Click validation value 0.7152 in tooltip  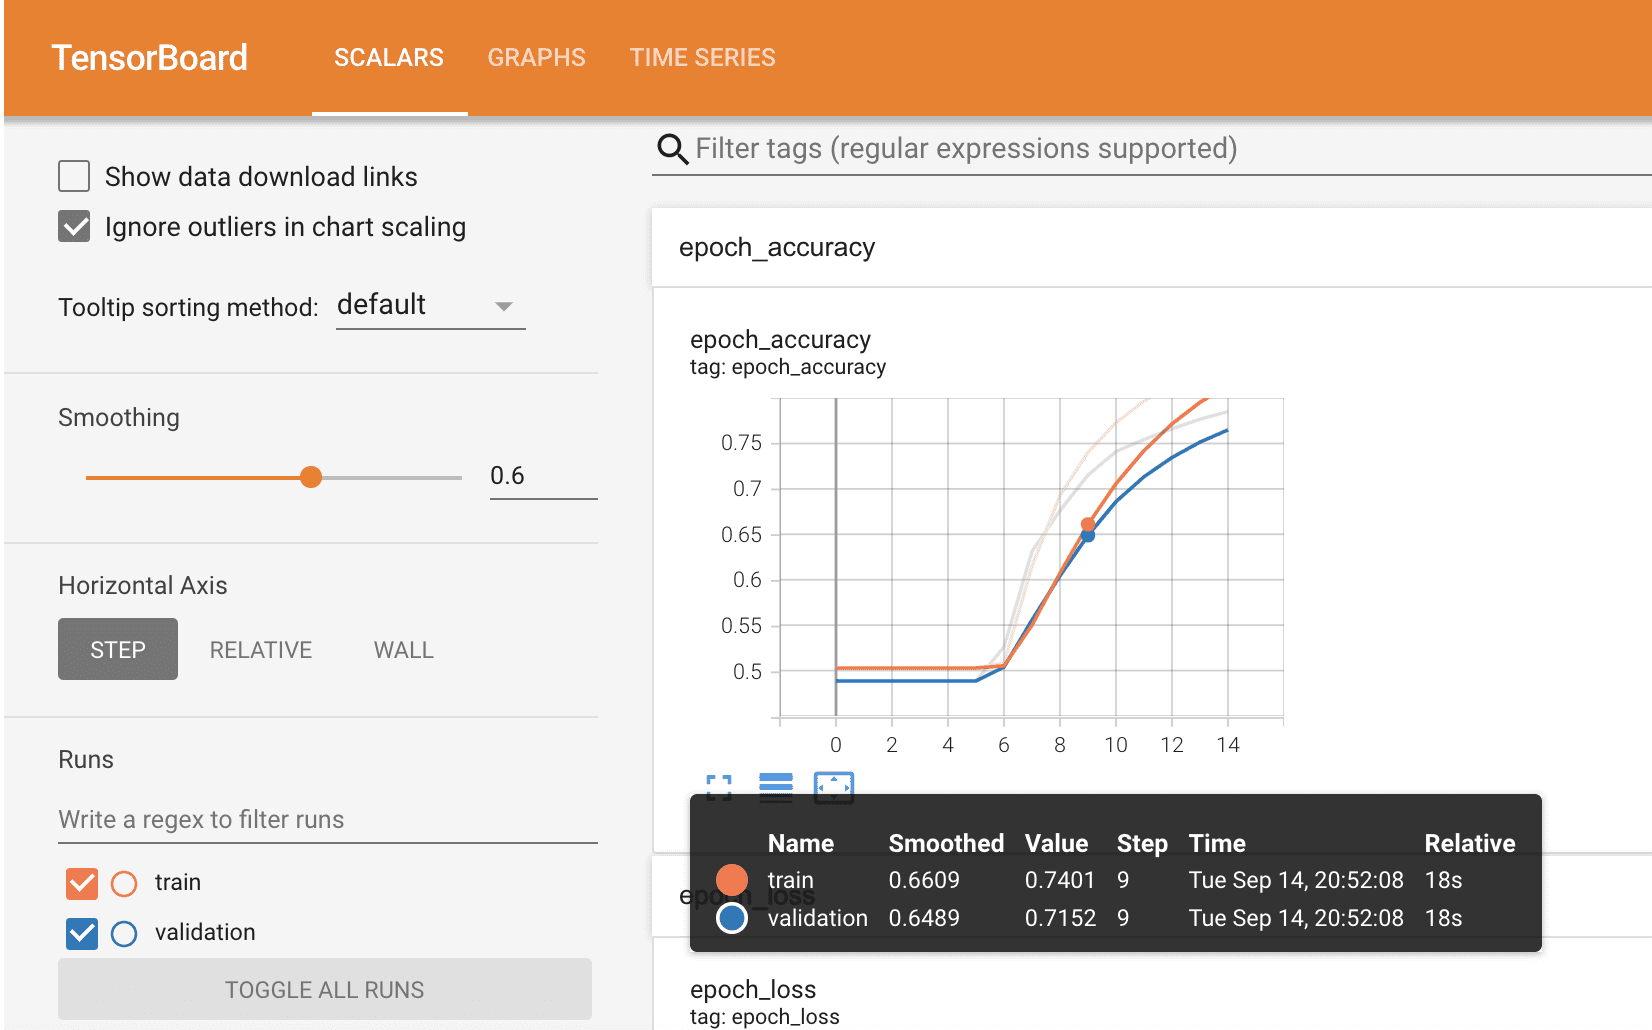click(1060, 918)
